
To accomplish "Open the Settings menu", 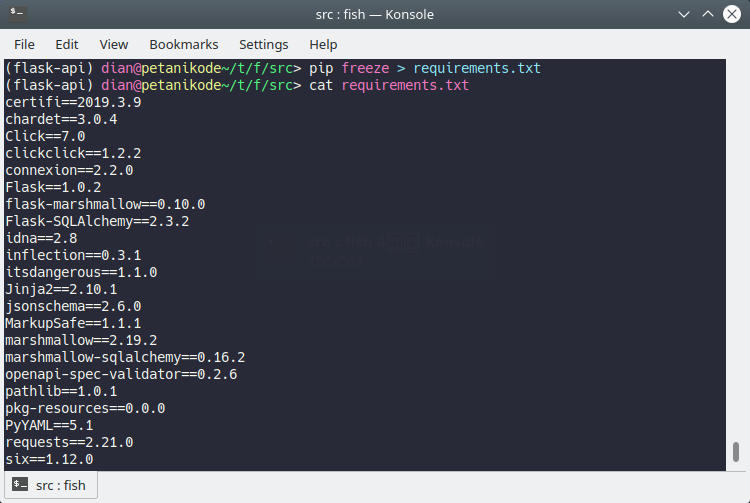I will (263, 44).
